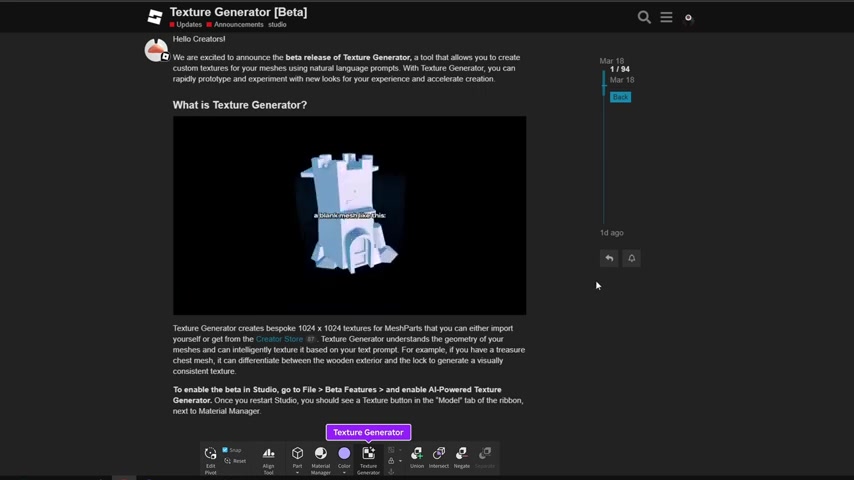Viewport: 854px width, 480px height.
Task: Open the Updates category tag
Action: (x=186, y=25)
